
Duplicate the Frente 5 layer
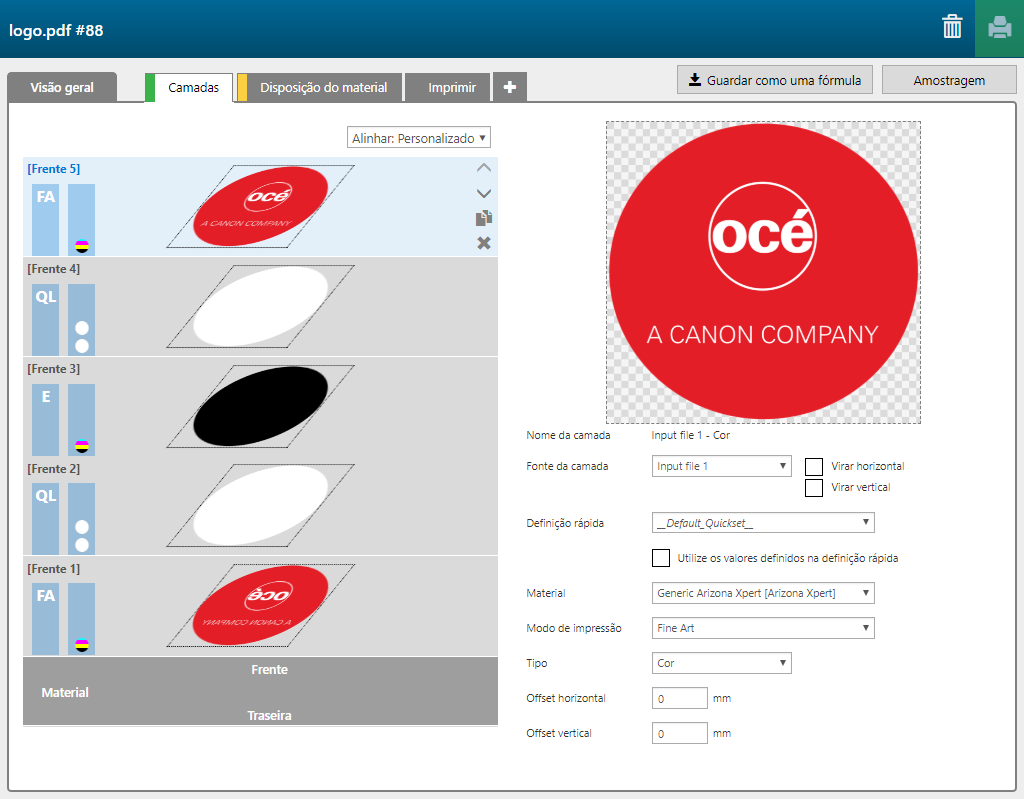pyautogui.click(x=484, y=218)
